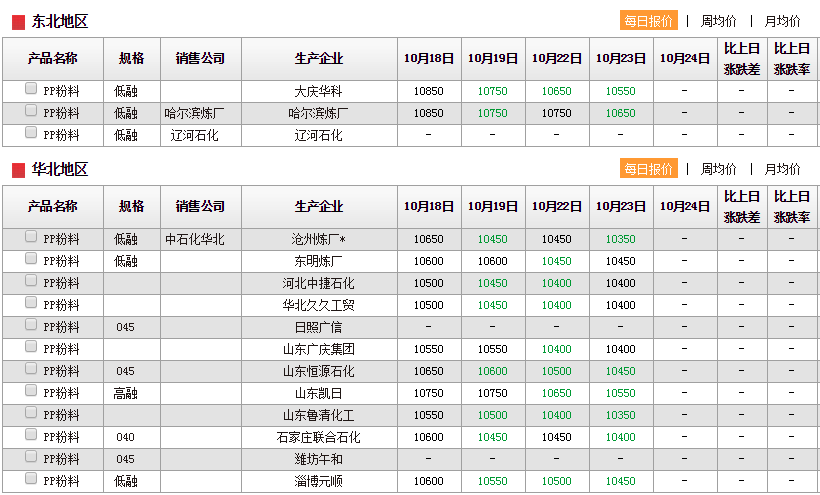Click 产品名称 header in 东北地区 table

tap(52, 58)
